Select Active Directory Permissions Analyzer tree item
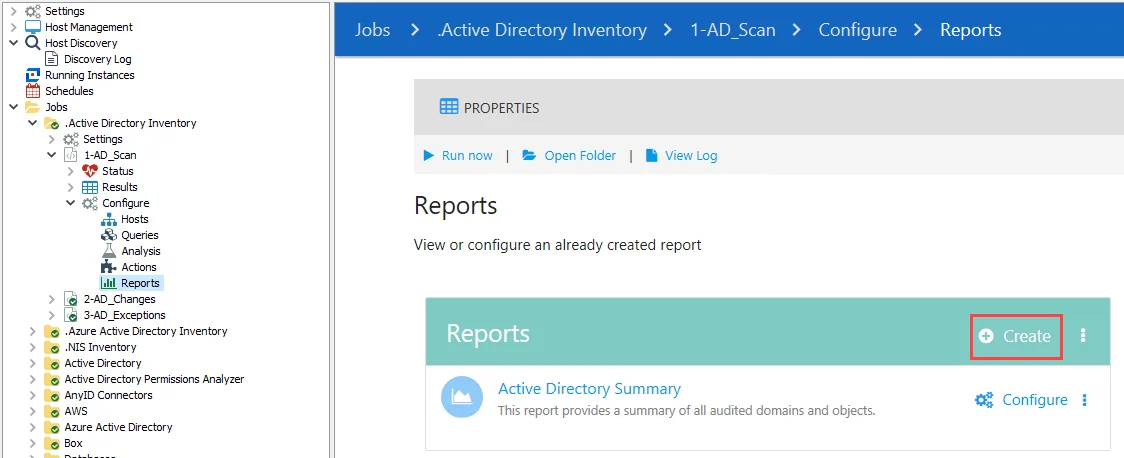 point(154,379)
